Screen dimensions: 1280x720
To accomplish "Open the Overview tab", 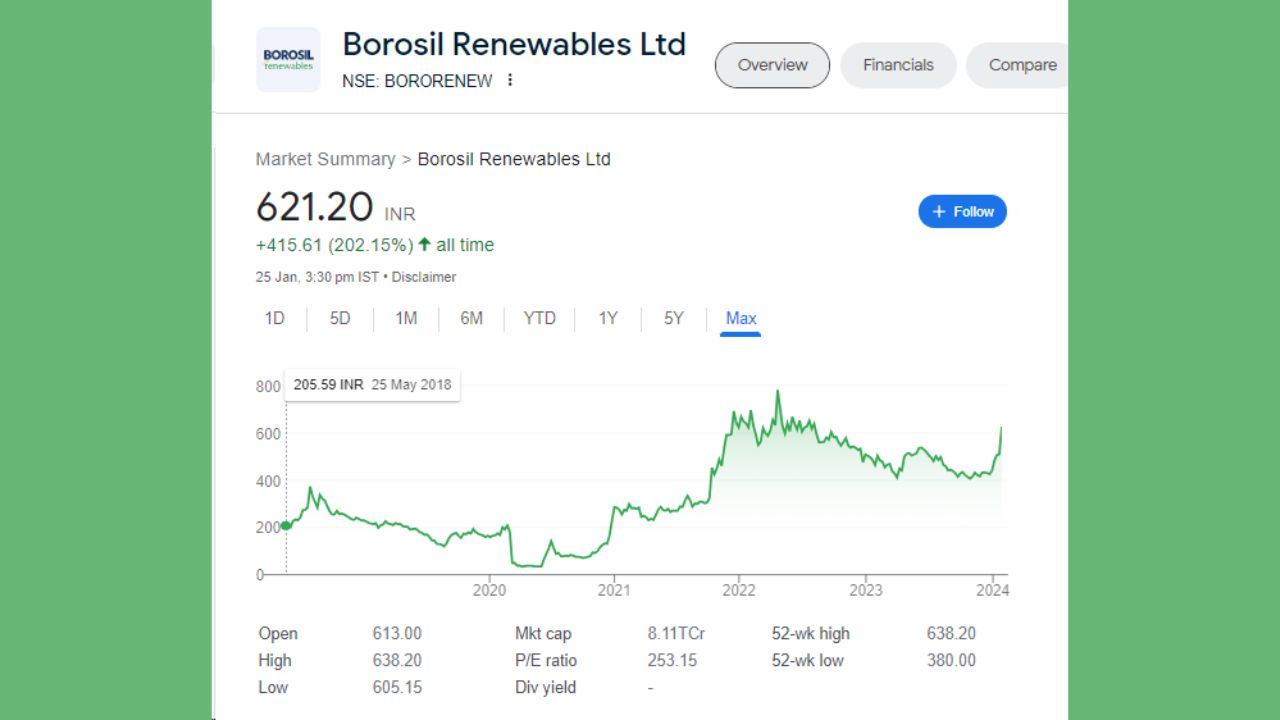I will 772,65.
